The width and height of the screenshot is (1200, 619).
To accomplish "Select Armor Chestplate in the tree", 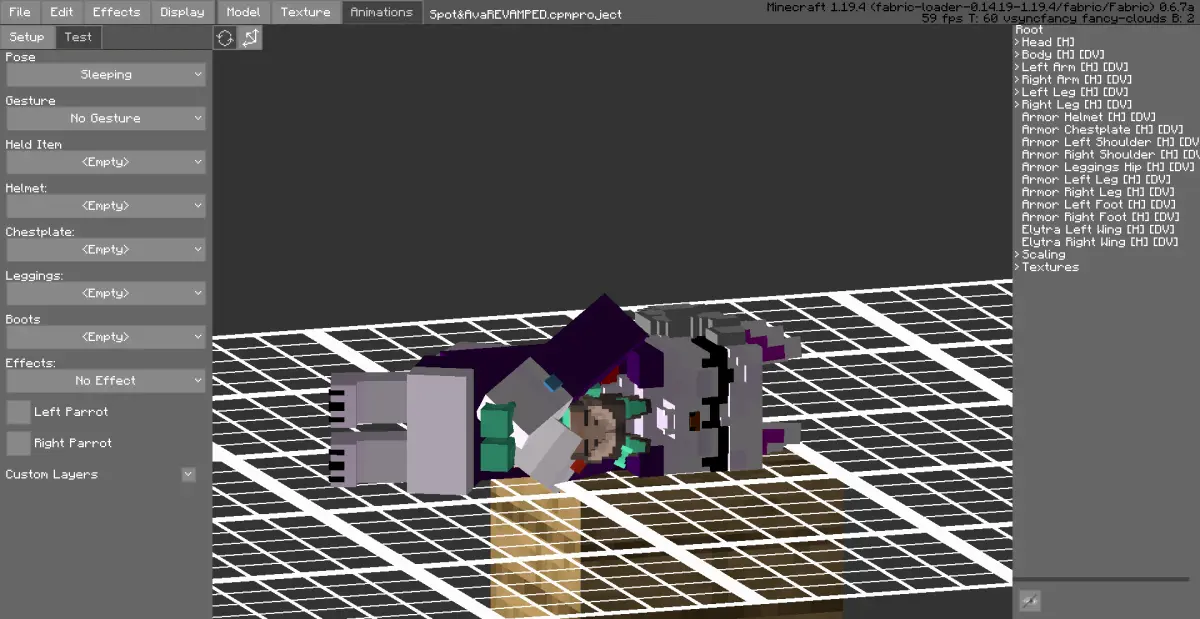I will click(1102, 130).
